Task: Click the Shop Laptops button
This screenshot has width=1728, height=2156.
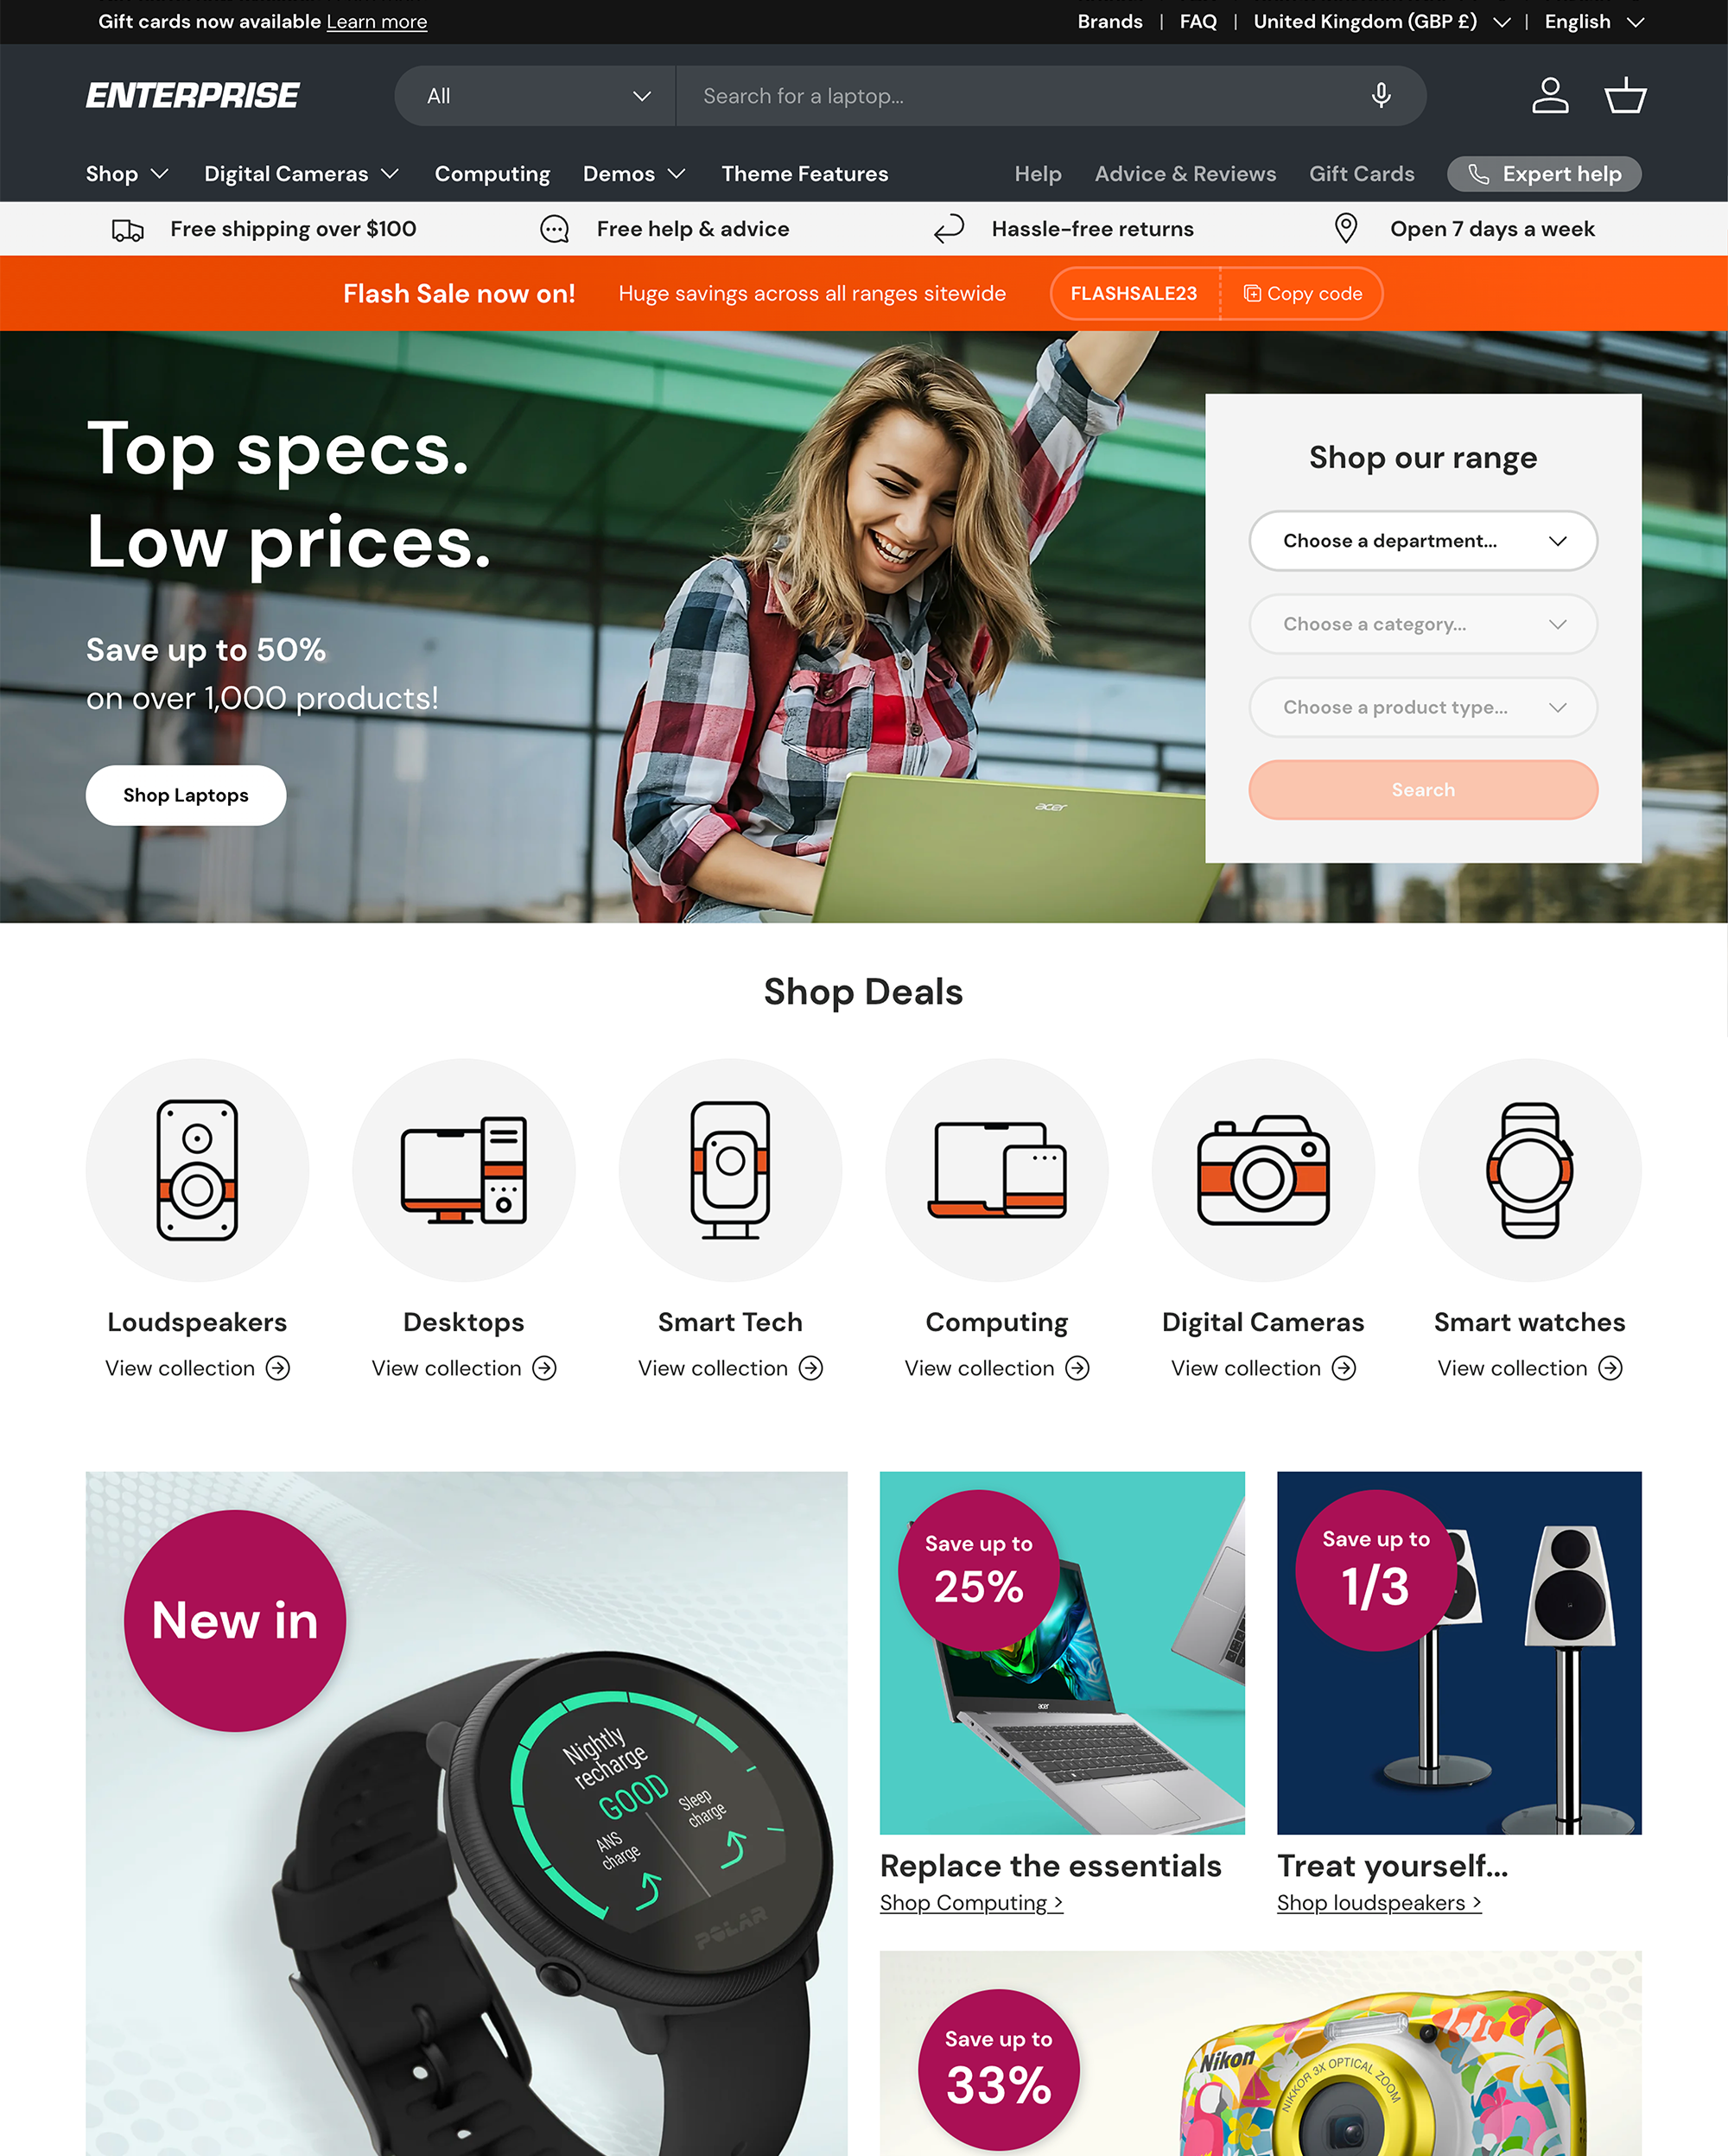Action: pyautogui.click(x=185, y=795)
